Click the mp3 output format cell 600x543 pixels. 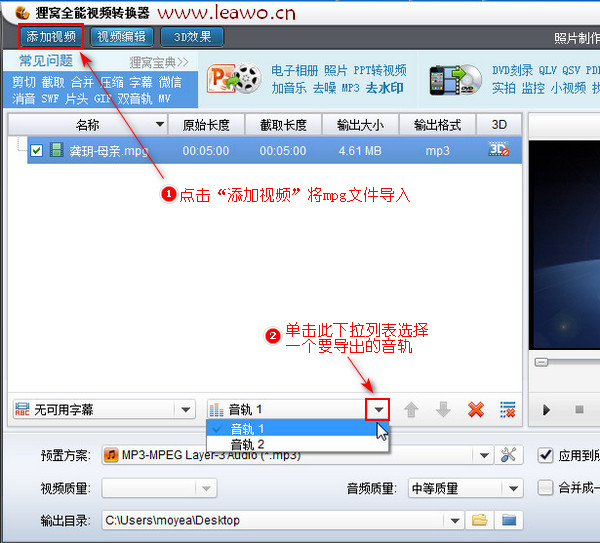click(x=437, y=151)
